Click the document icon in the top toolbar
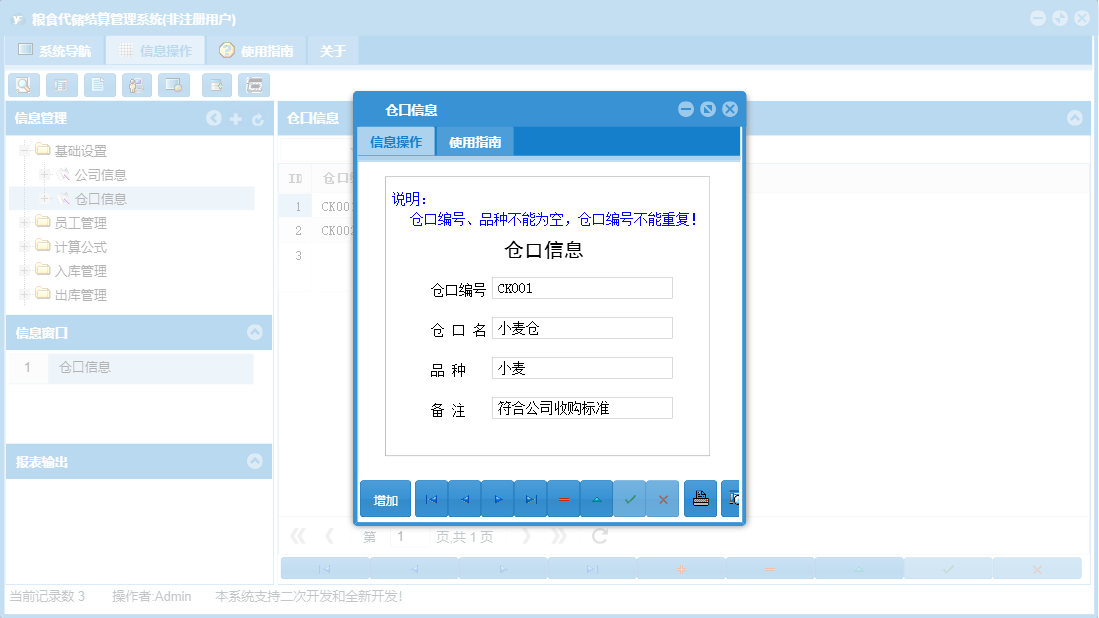The image size is (1099, 618). (x=99, y=85)
